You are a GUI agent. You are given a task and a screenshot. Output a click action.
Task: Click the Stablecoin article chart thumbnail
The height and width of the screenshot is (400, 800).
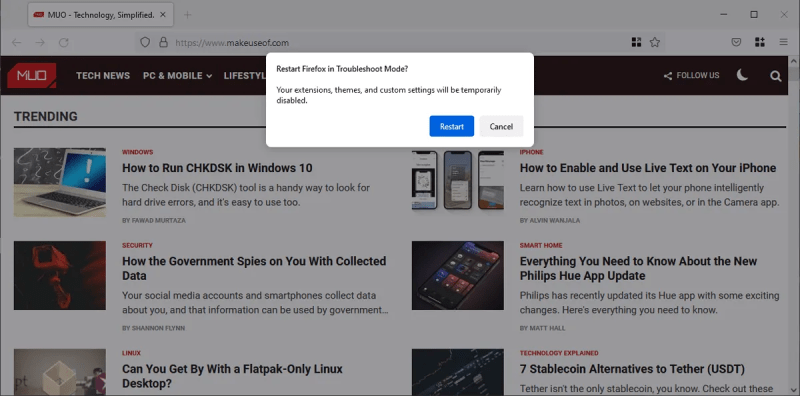pos(458,372)
